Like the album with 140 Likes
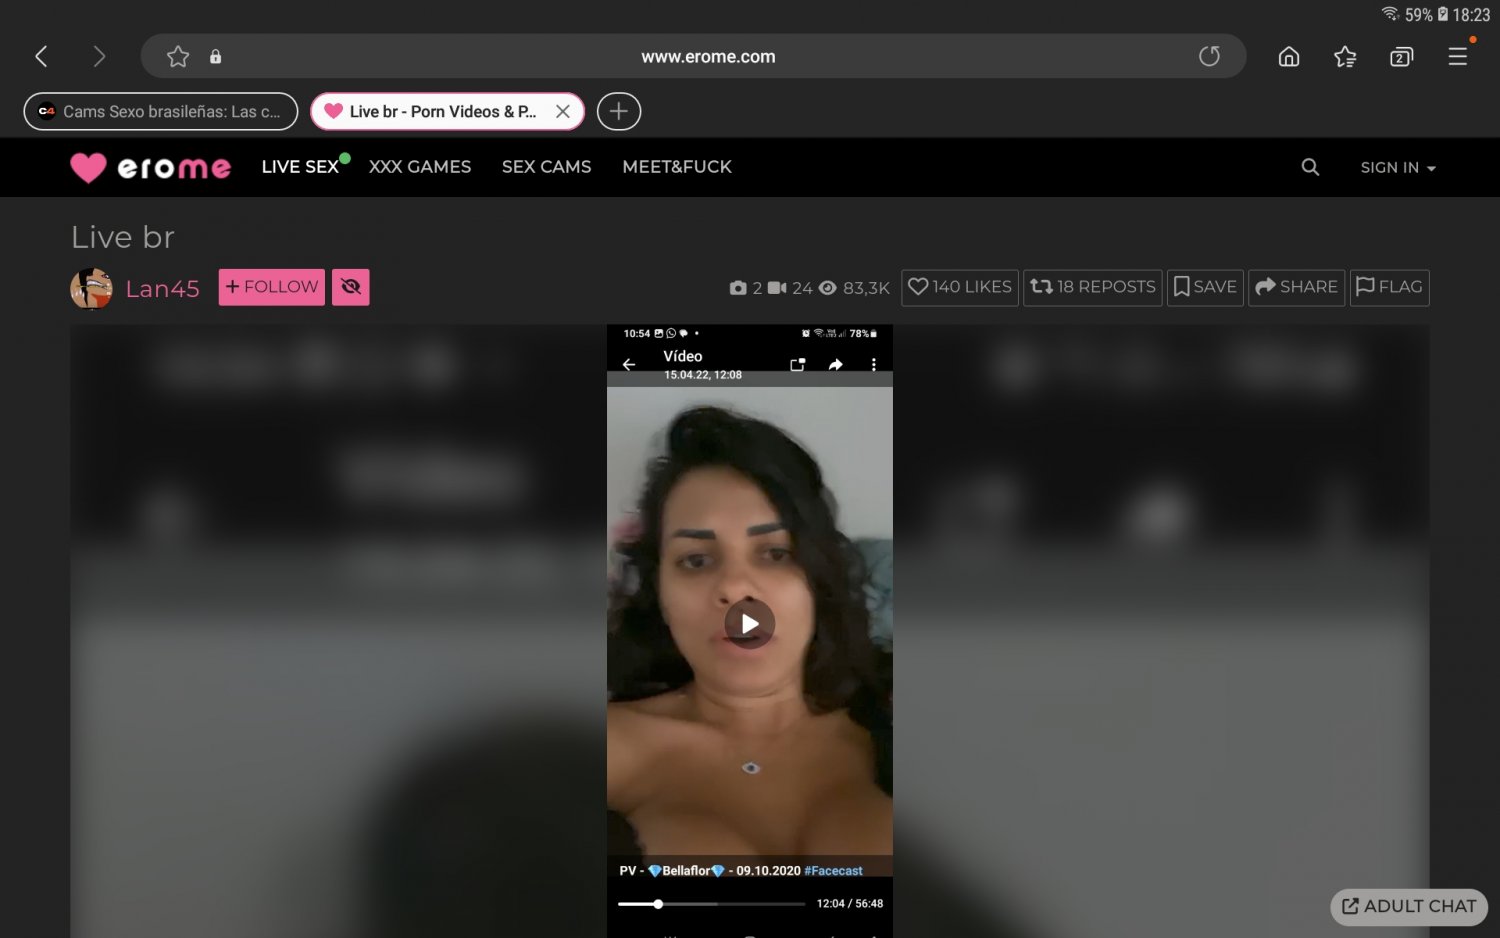1500x938 pixels. (959, 287)
